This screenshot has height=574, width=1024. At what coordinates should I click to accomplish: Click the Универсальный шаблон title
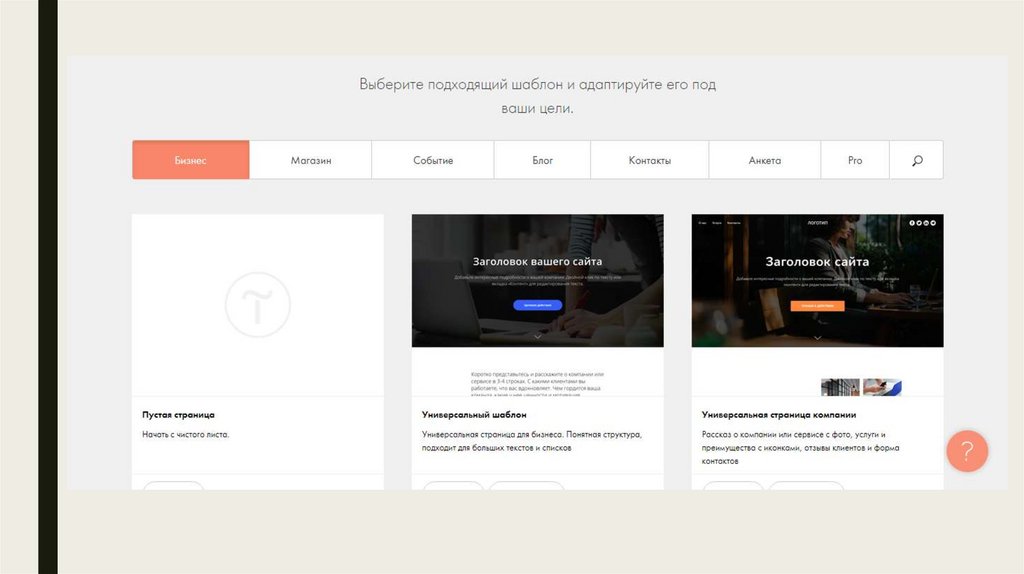[474, 414]
